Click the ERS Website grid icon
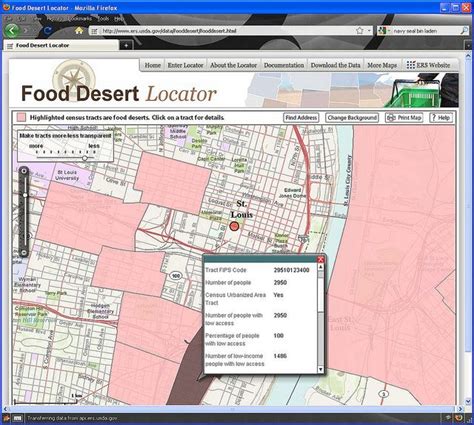Image resolution: width=474 pixels, height=425 pixels. coord(411,65)
